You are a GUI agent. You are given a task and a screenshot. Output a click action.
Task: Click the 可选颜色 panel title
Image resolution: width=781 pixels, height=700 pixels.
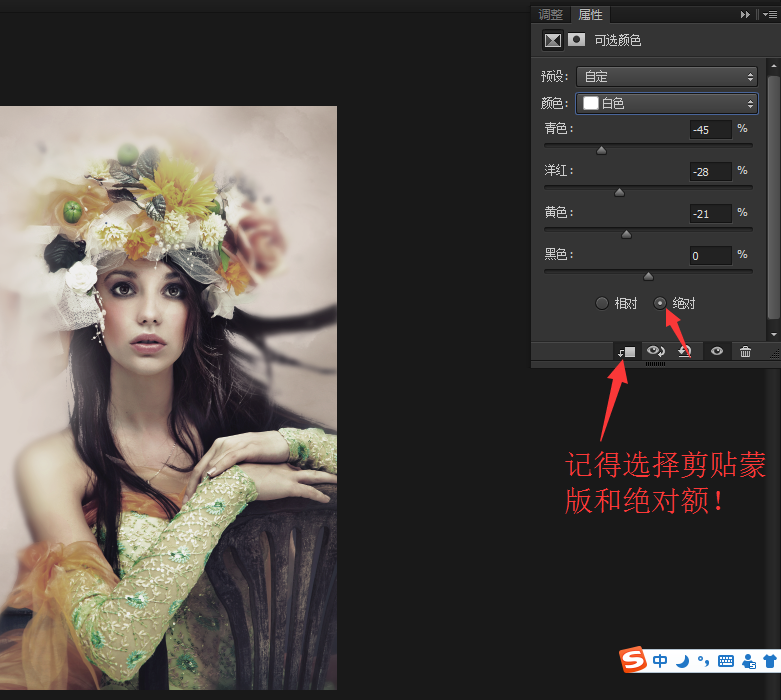[x=618, y=40]
